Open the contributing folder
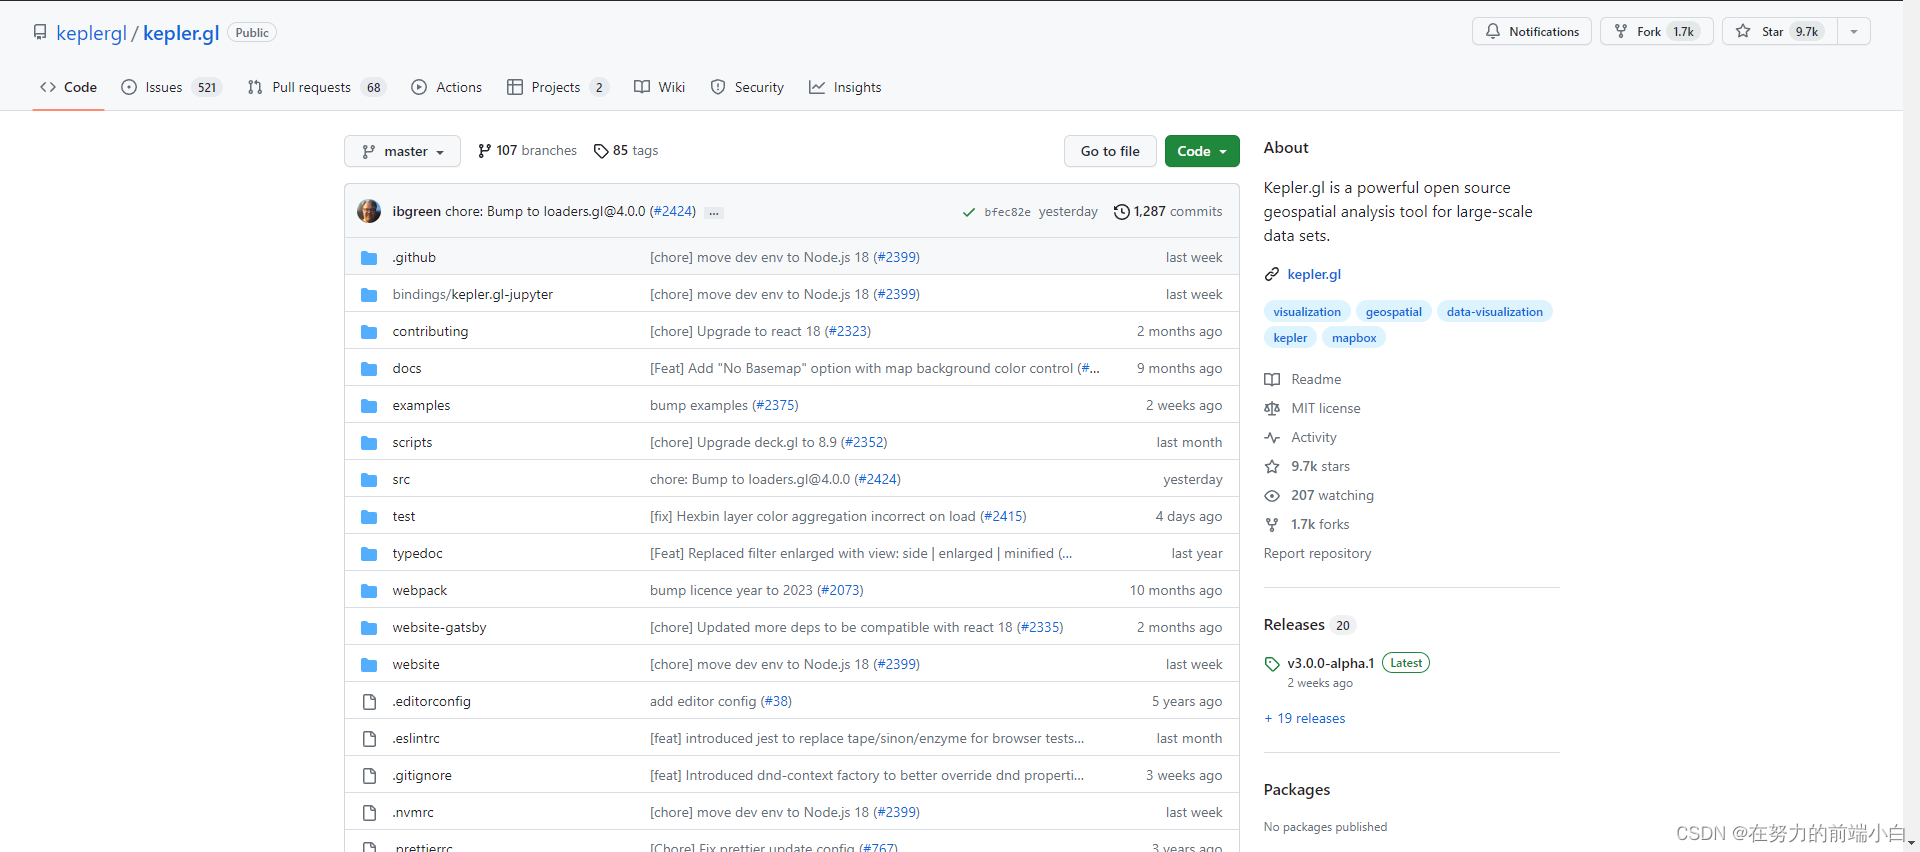The width and height of the screenshot is (1920, 852). [430, 332]
